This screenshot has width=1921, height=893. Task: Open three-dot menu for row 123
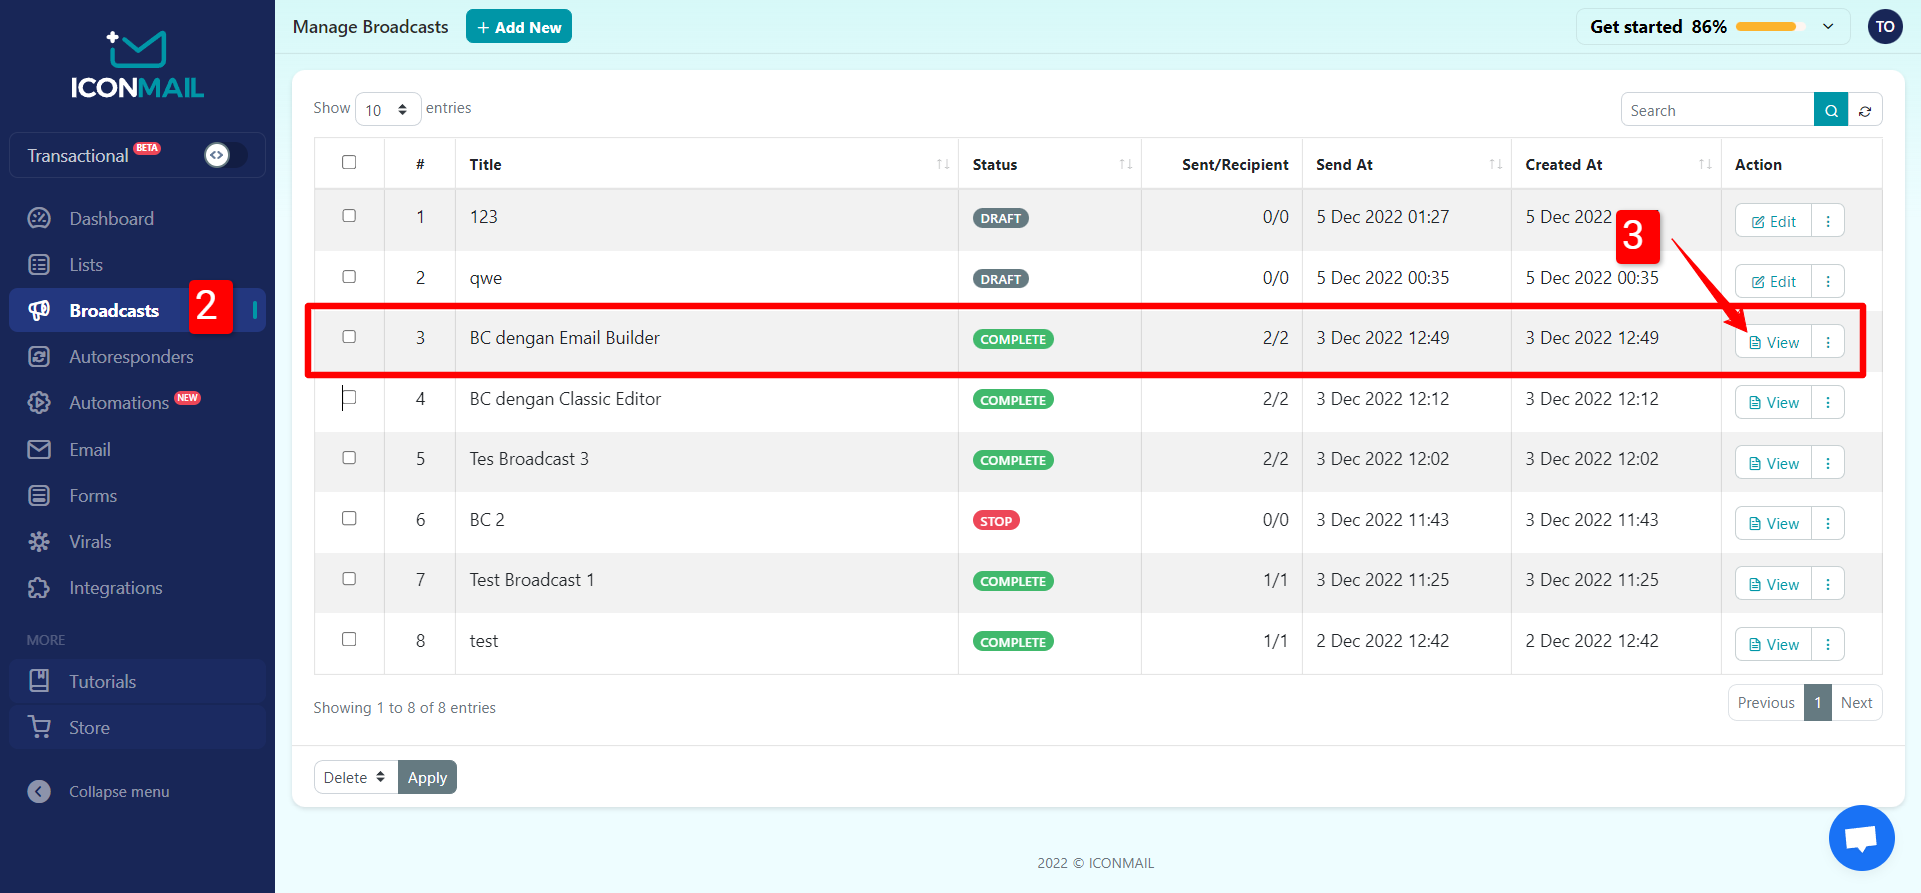tap(1828, 221)
